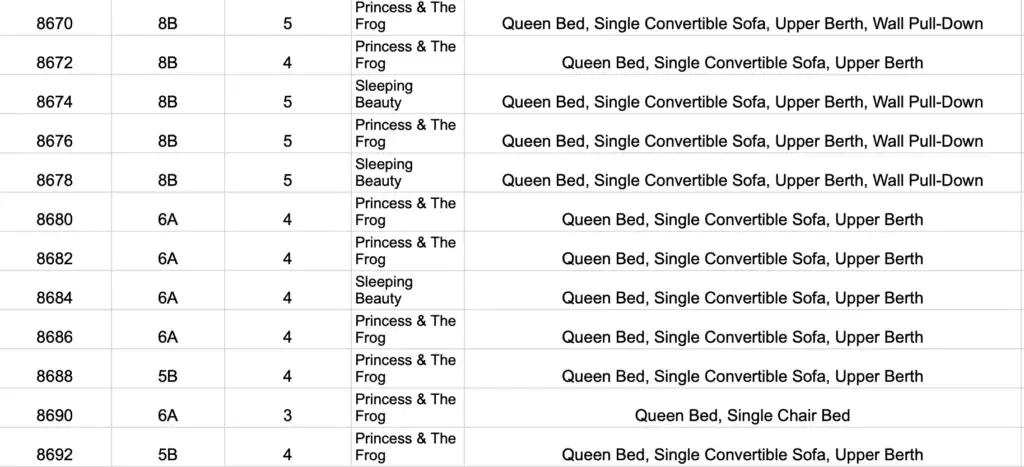
Task: Select occupancy cell showing 3 for room 8690
Action: (287, 416)
